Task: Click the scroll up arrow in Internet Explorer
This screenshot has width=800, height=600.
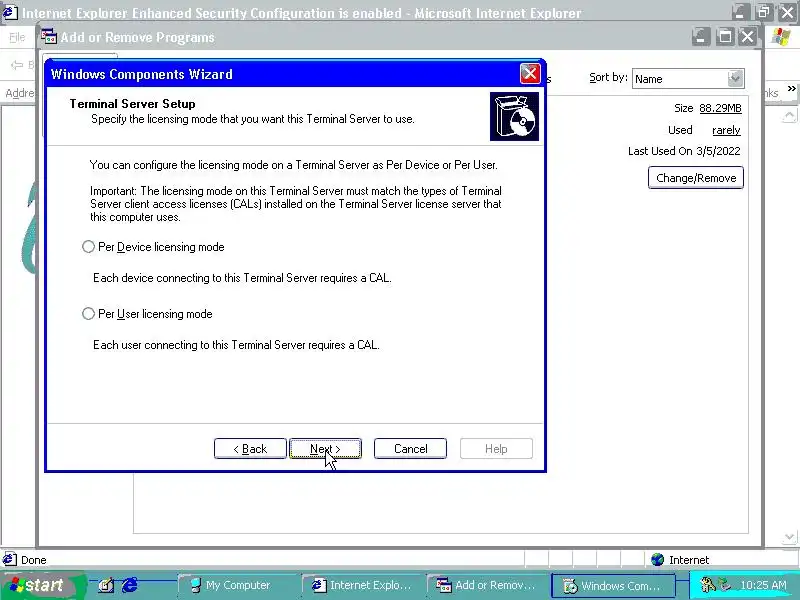Action: [789, 116]
